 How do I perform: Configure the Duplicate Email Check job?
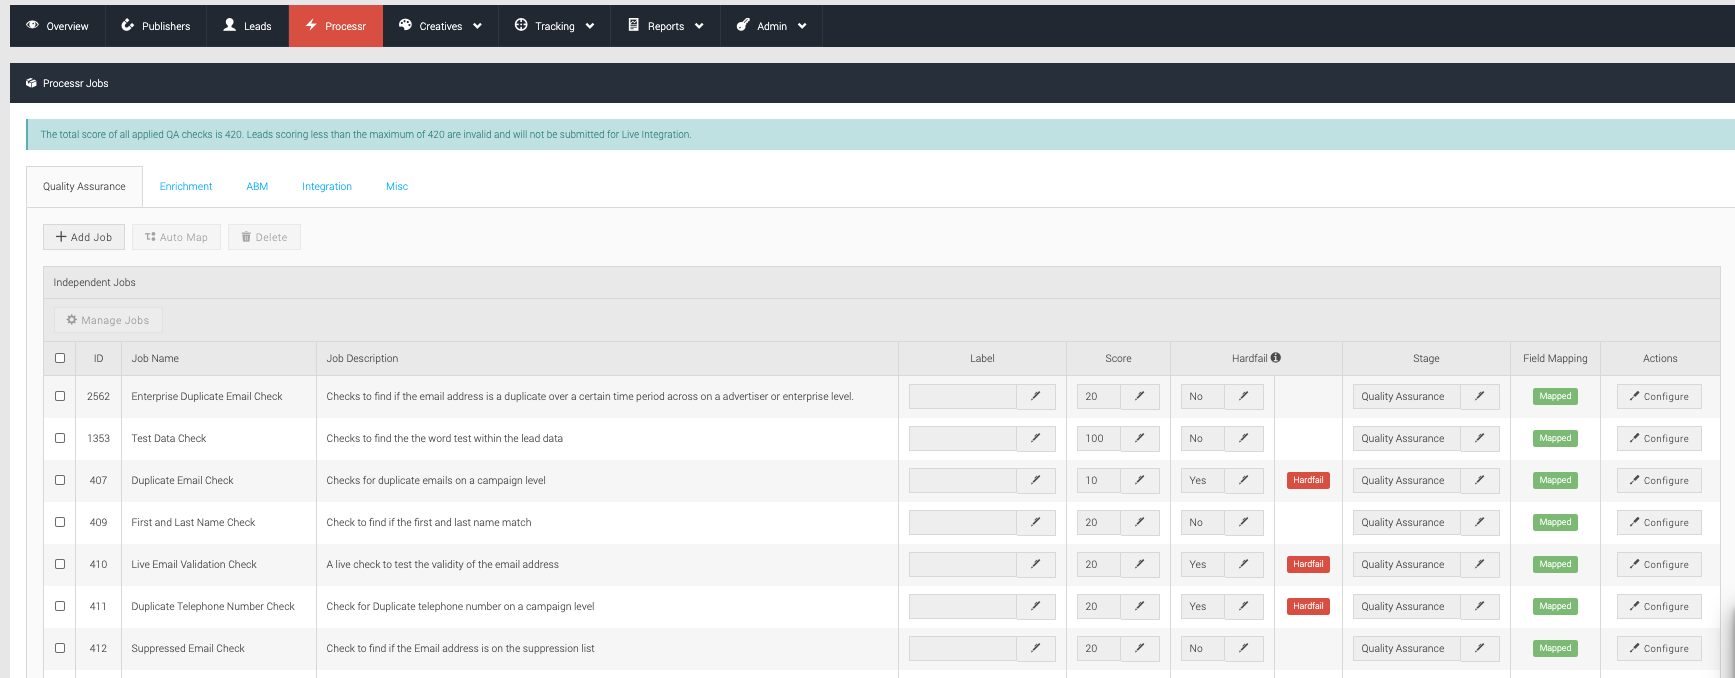[1659, 481]
